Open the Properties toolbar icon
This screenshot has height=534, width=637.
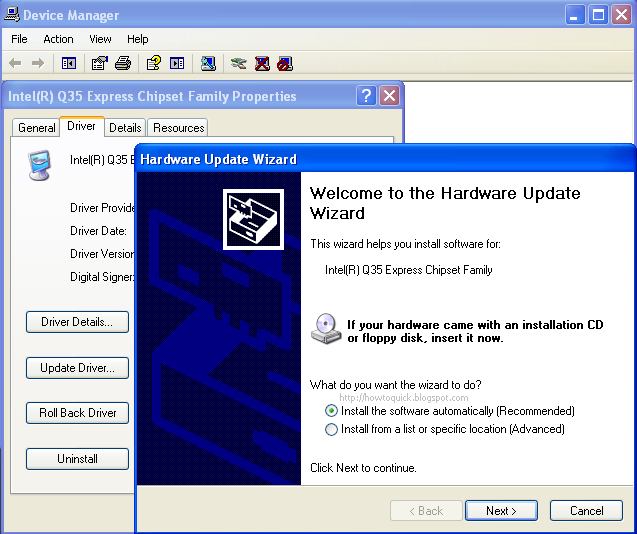[x=100, y=63]
